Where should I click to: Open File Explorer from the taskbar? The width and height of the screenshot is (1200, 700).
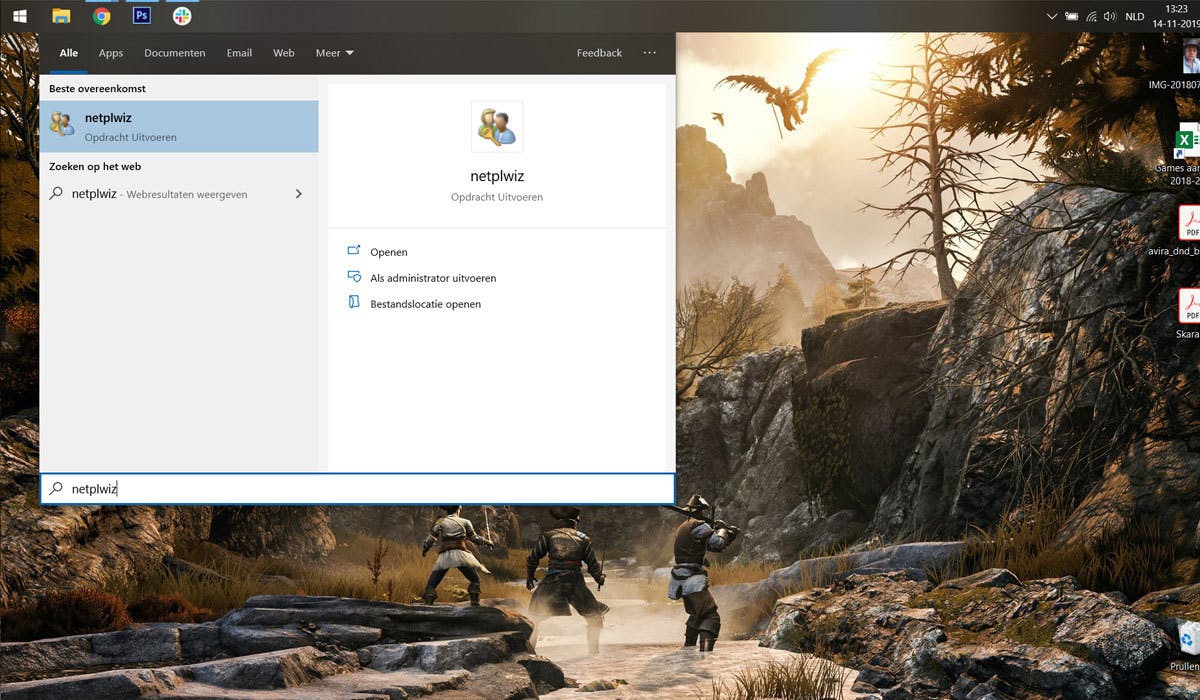(x=61, y=15)
